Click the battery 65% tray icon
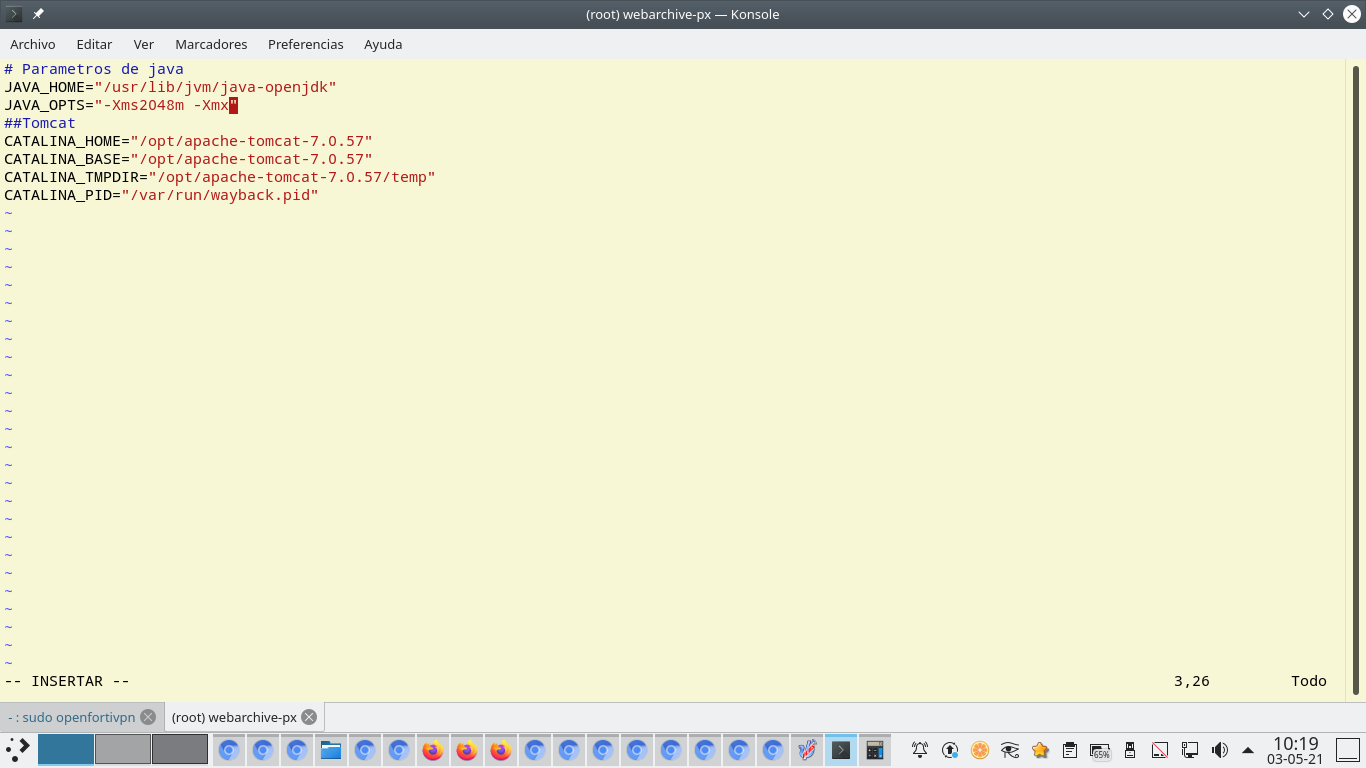The height and width of the screenshot is (768, 1366). click(1100, 750)
